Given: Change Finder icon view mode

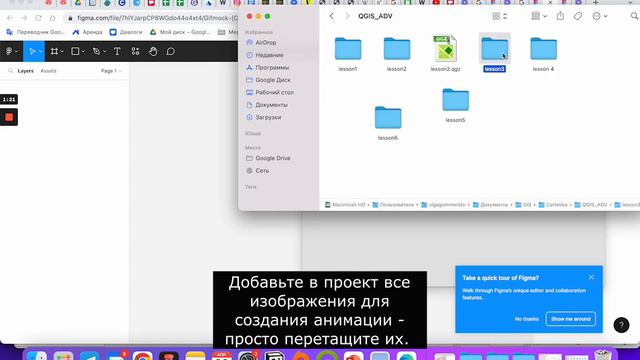Looking at the screenshot, I should tap(499, 16).
